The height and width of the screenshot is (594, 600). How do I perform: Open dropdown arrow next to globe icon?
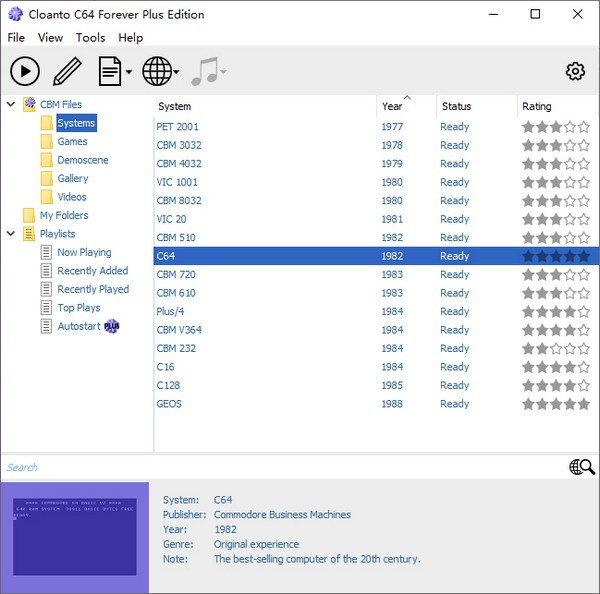[177, 72]
